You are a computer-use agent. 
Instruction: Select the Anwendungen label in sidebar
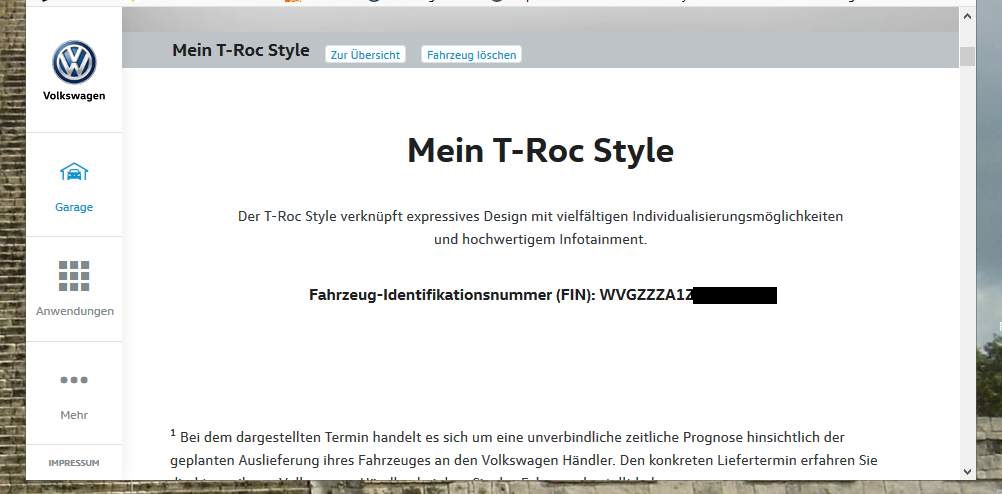click(75, 311)
